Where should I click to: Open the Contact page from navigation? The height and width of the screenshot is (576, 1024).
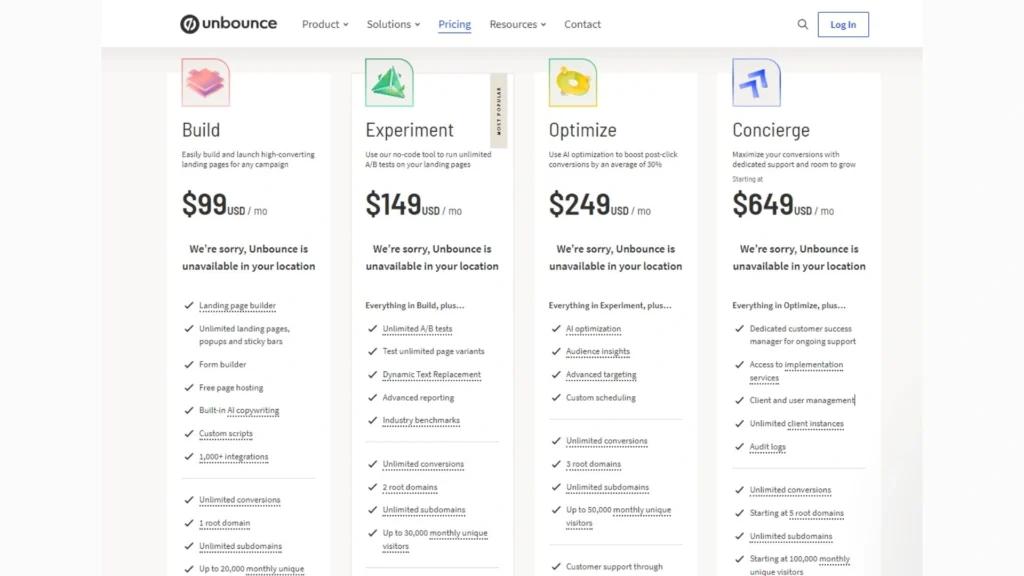582,24
